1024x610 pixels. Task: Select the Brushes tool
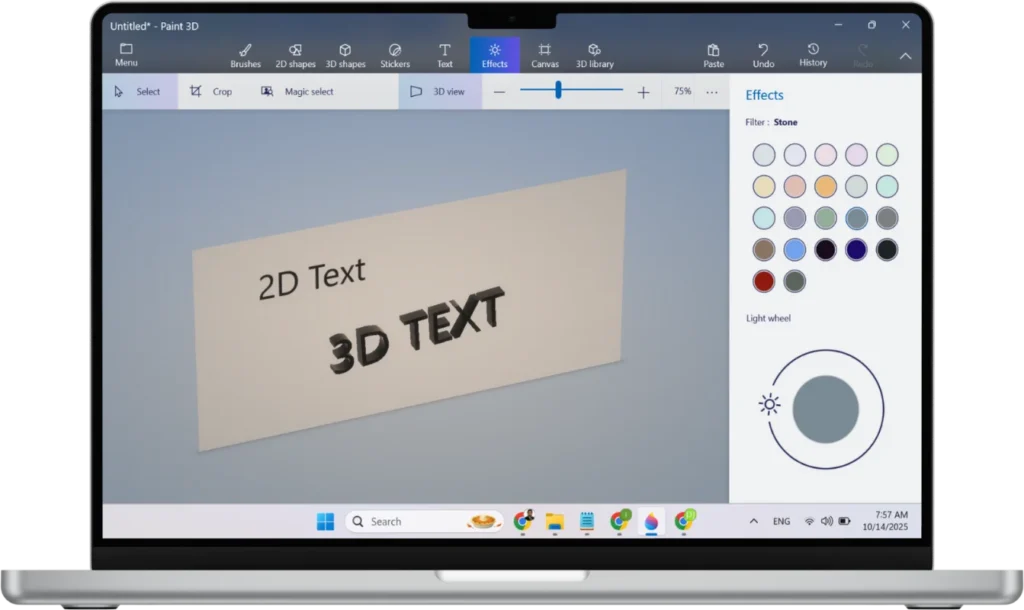coord(244,55)
